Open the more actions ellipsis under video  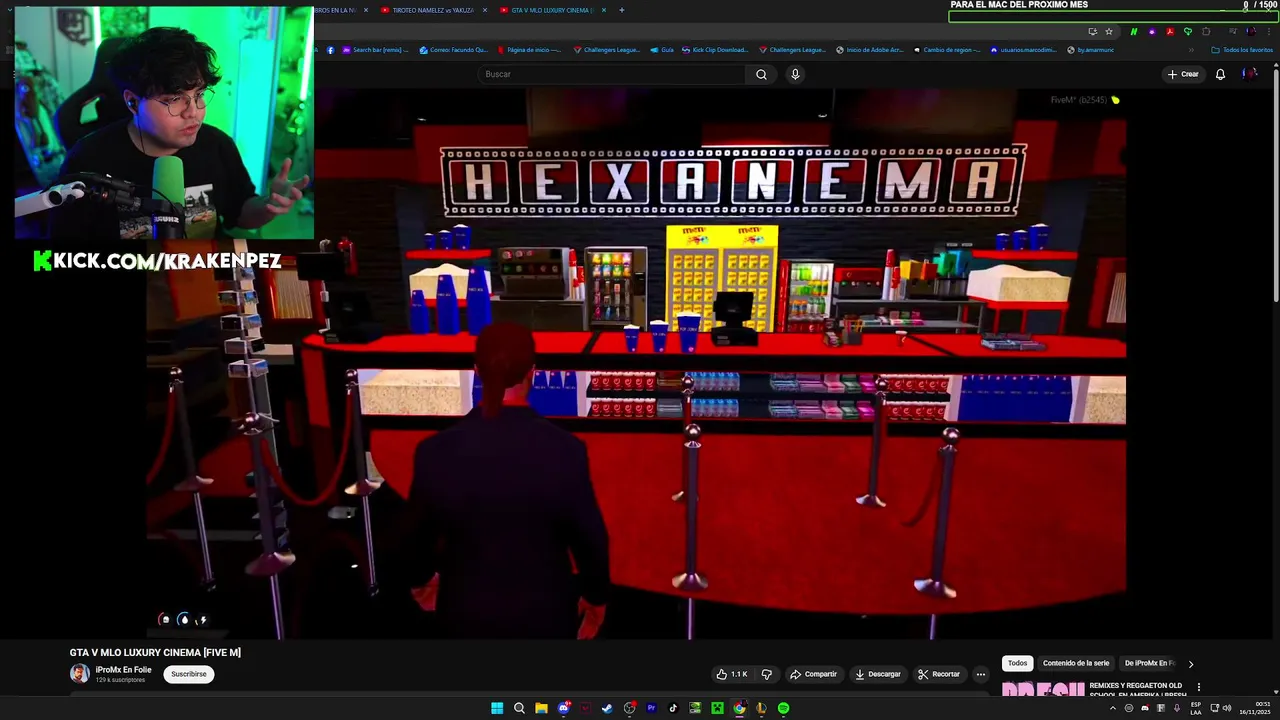[981, 674]
